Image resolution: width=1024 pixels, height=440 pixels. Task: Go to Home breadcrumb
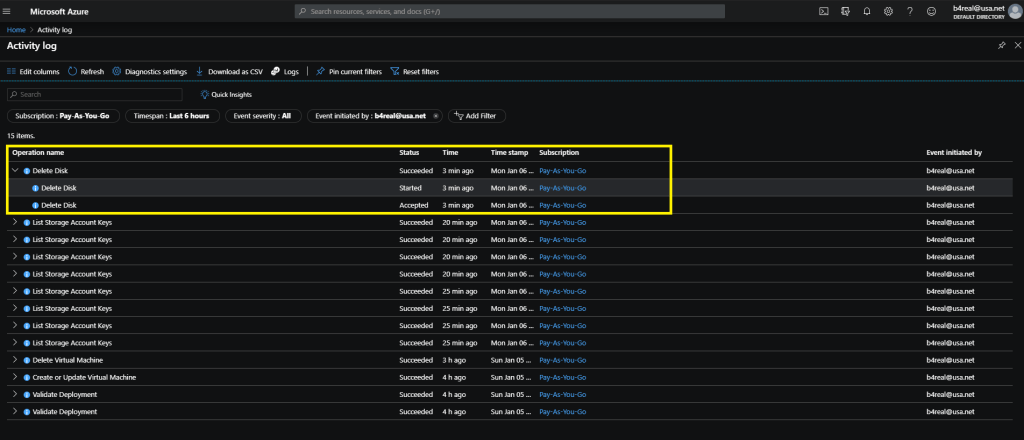point(16,30)
